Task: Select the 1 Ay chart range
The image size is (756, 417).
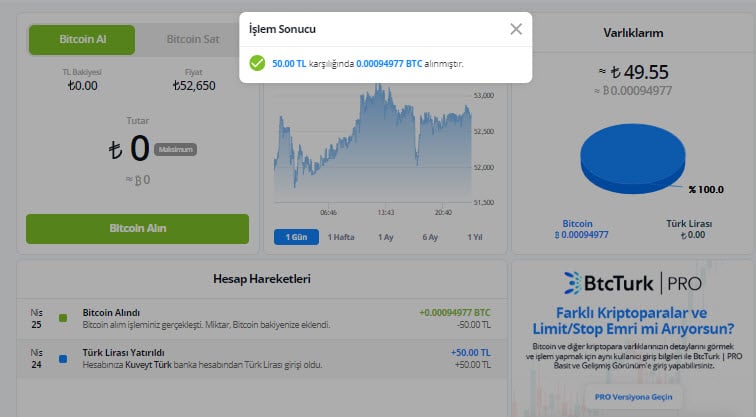Action: (385, 237)
